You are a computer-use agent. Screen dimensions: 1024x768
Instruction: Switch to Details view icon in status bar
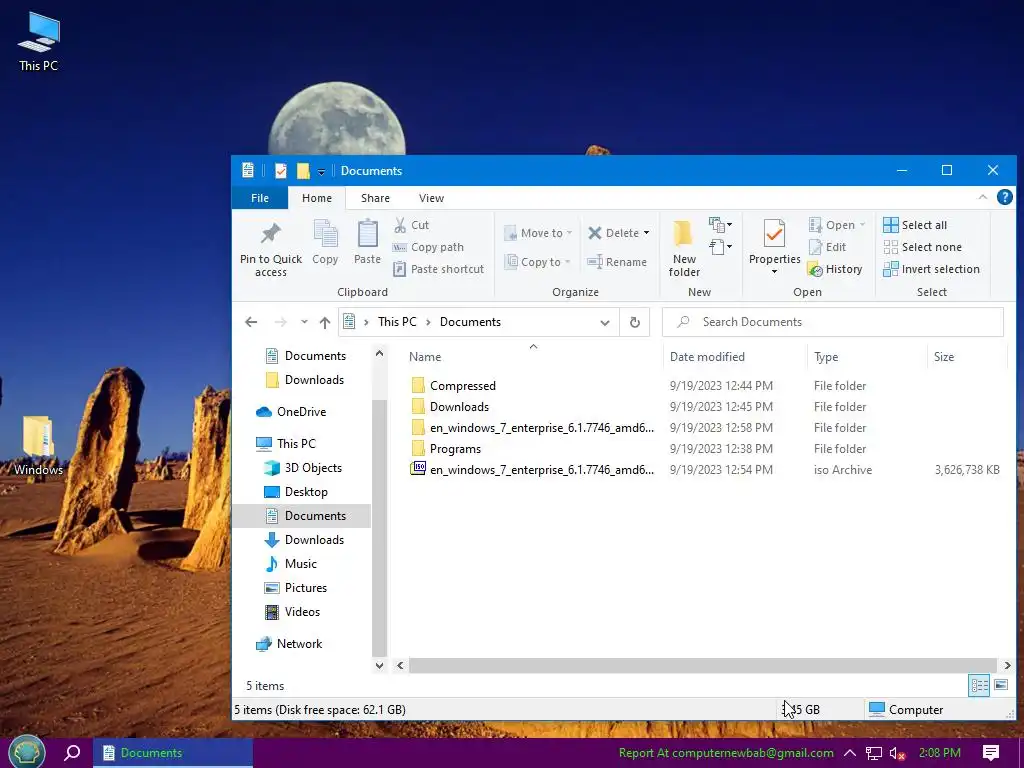coord(979,685)
